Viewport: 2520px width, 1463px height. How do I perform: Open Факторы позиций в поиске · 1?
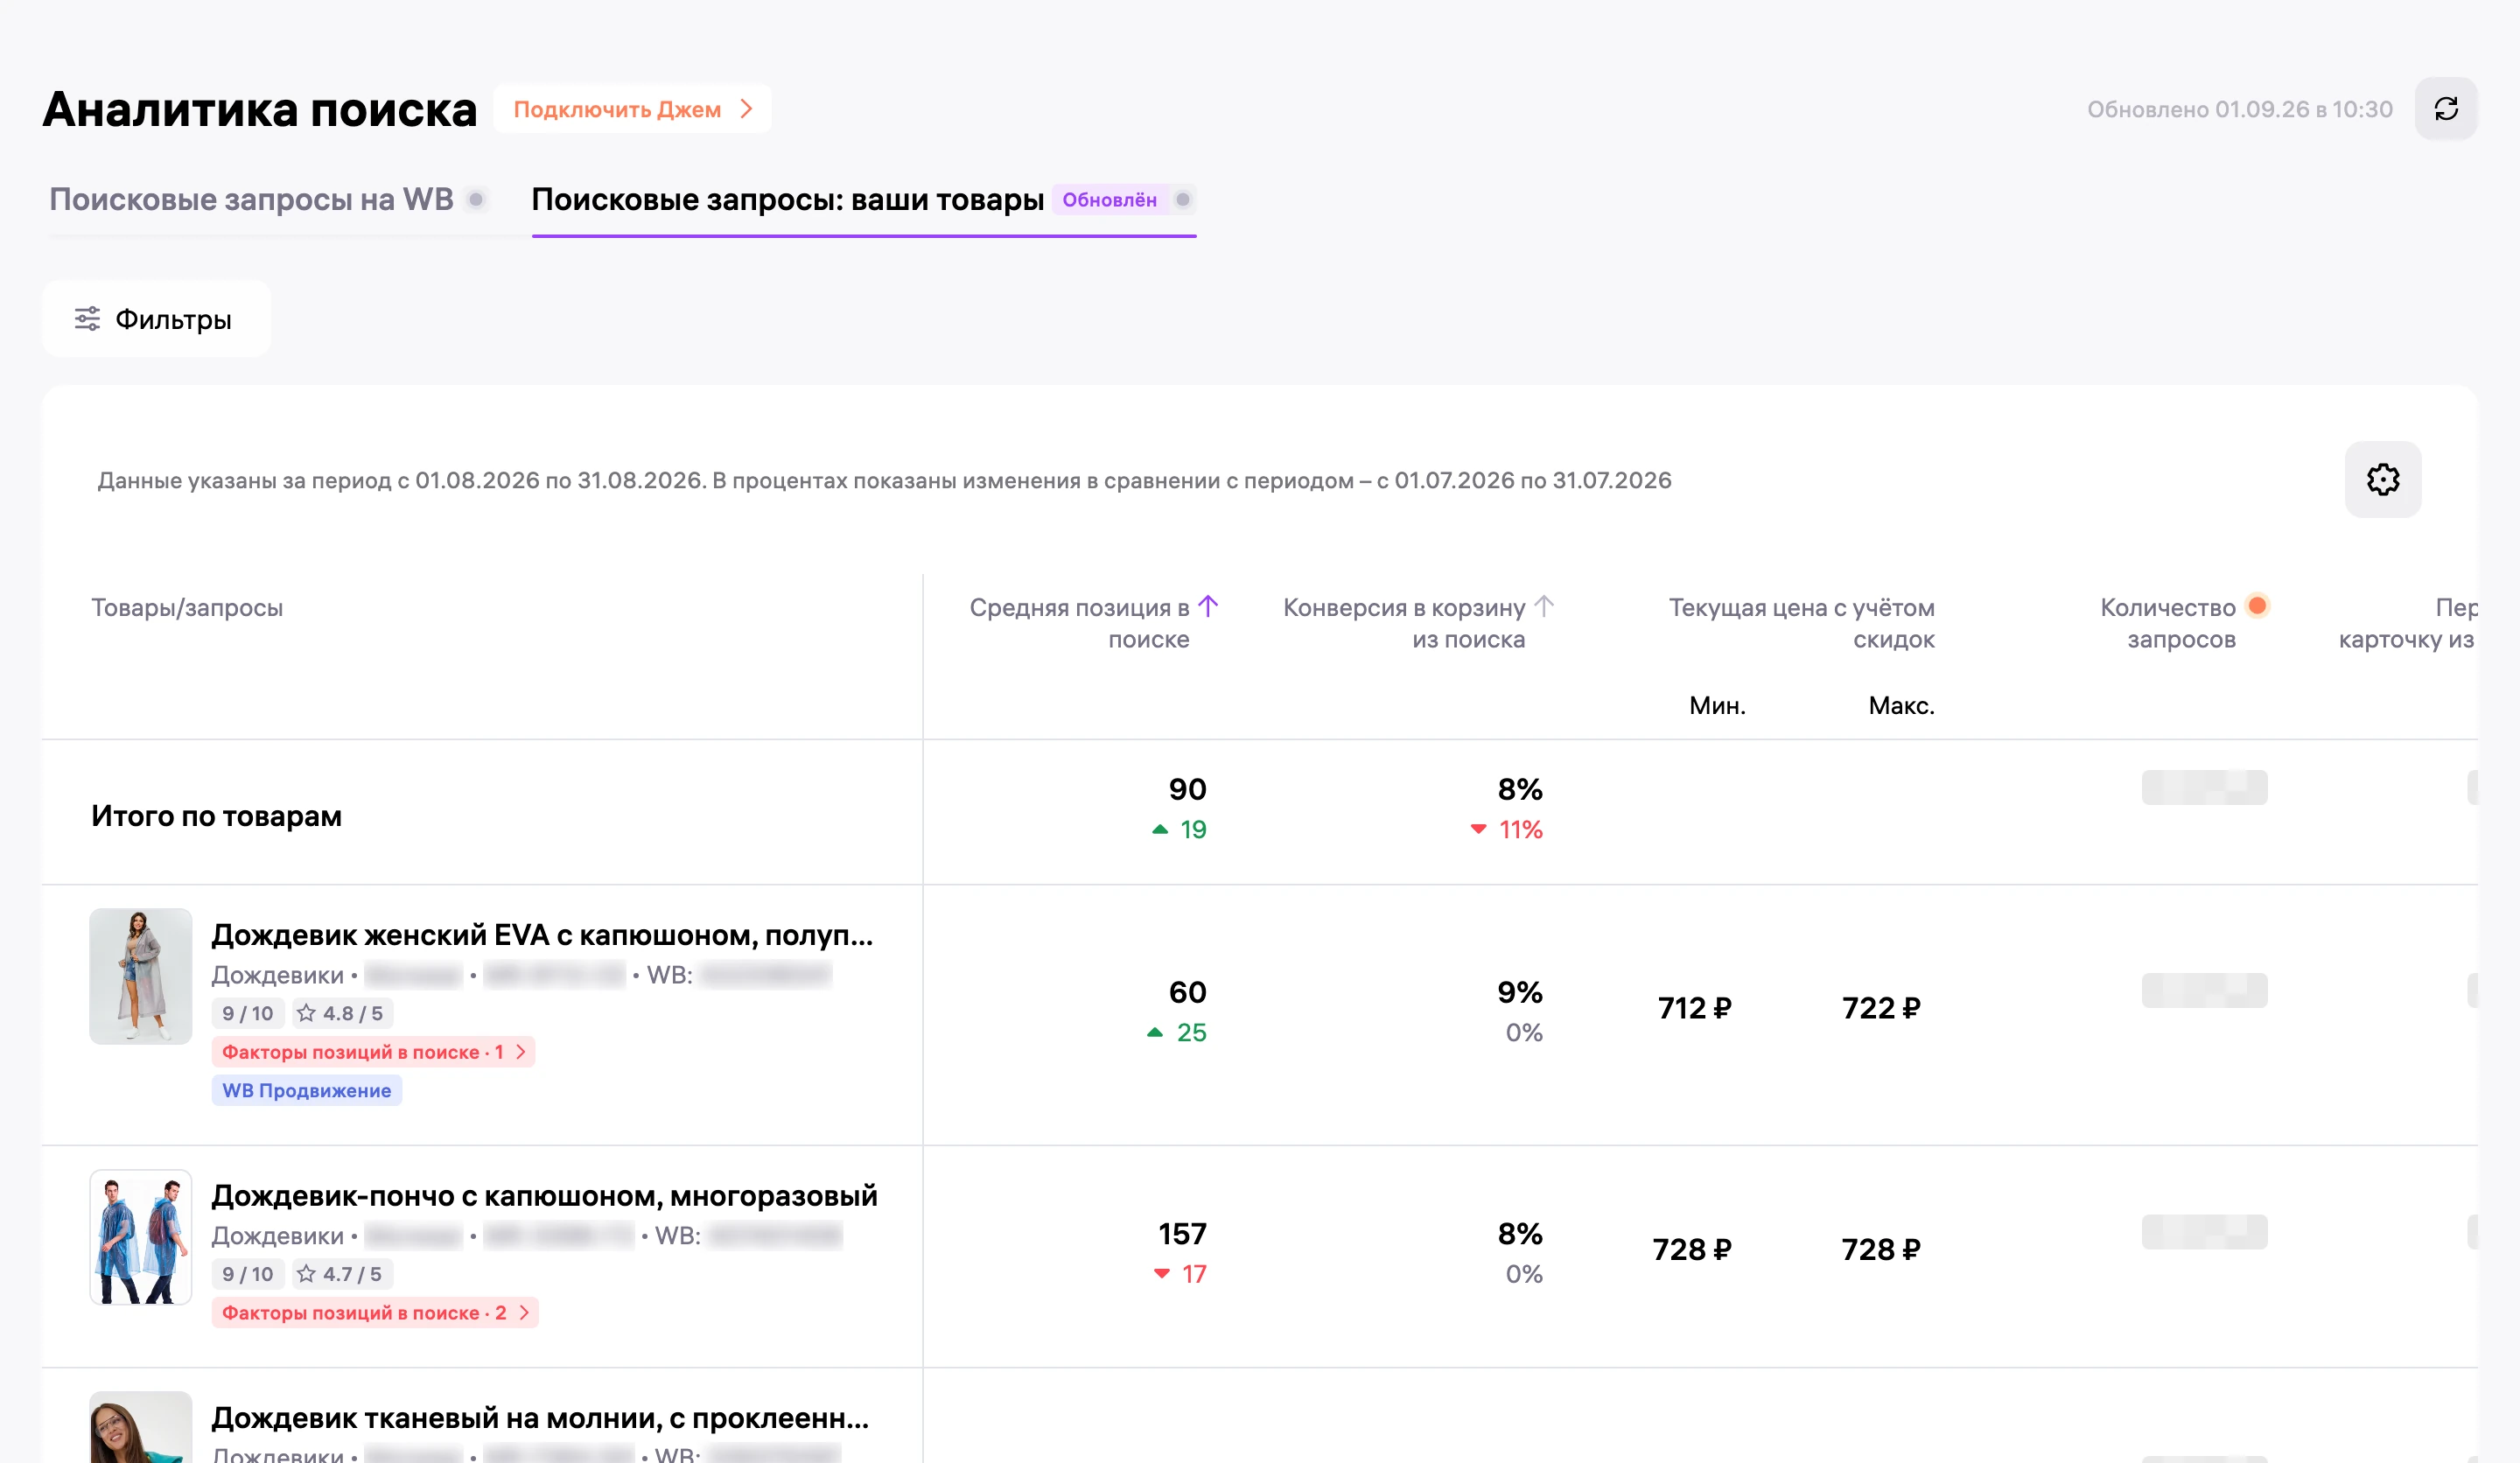pos(373,1052)
